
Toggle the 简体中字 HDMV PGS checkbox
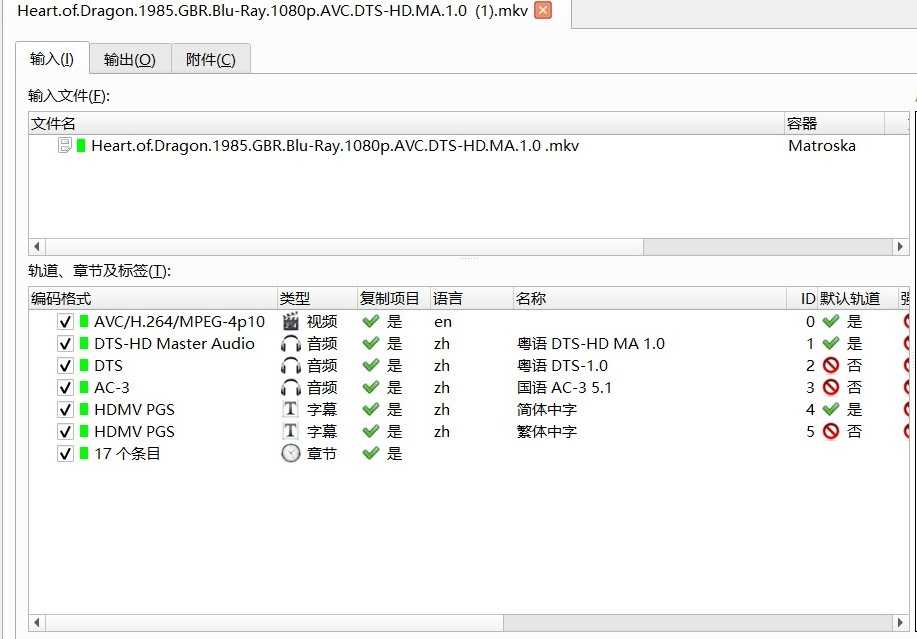[x=65, y=410]
